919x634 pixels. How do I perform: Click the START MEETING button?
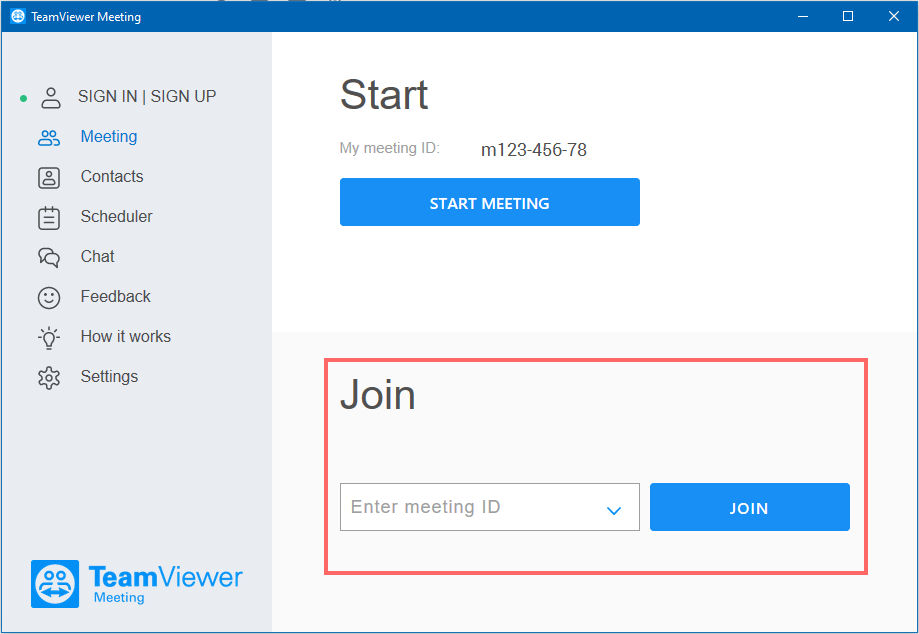[x=489, y=202]
